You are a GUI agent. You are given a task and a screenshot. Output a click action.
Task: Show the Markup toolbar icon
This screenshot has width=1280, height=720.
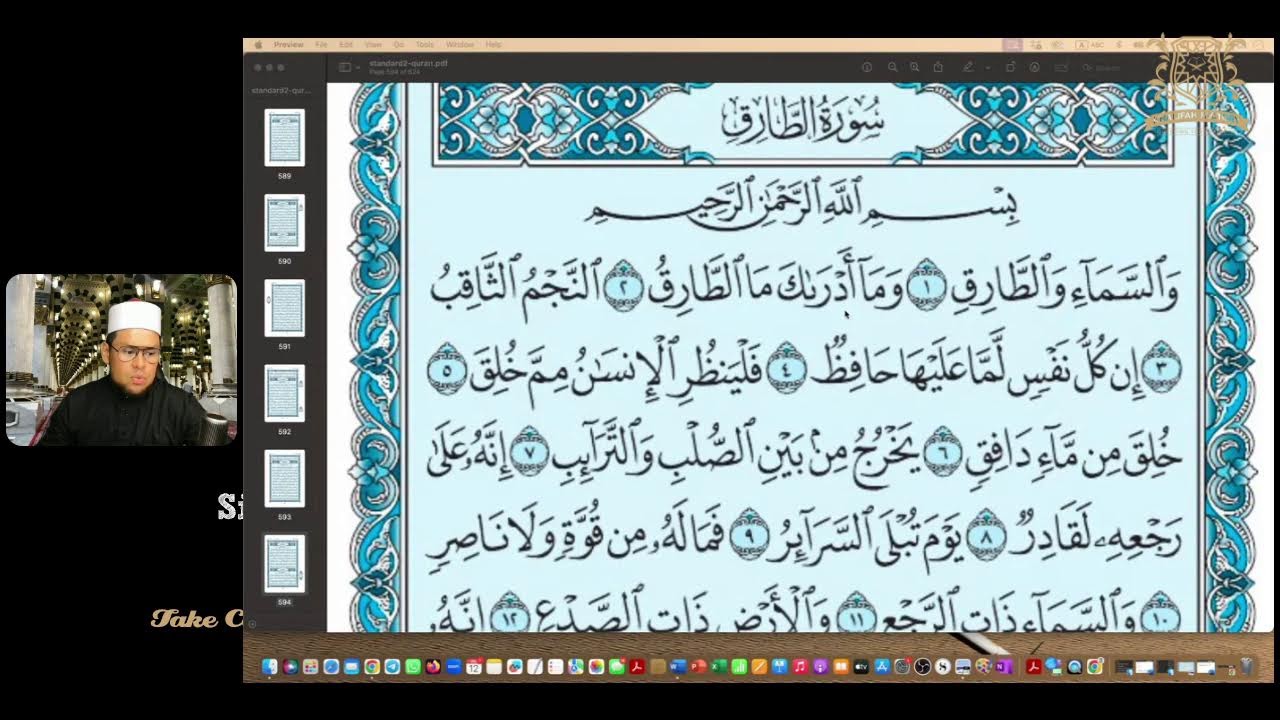click(x=1034, y=67)
